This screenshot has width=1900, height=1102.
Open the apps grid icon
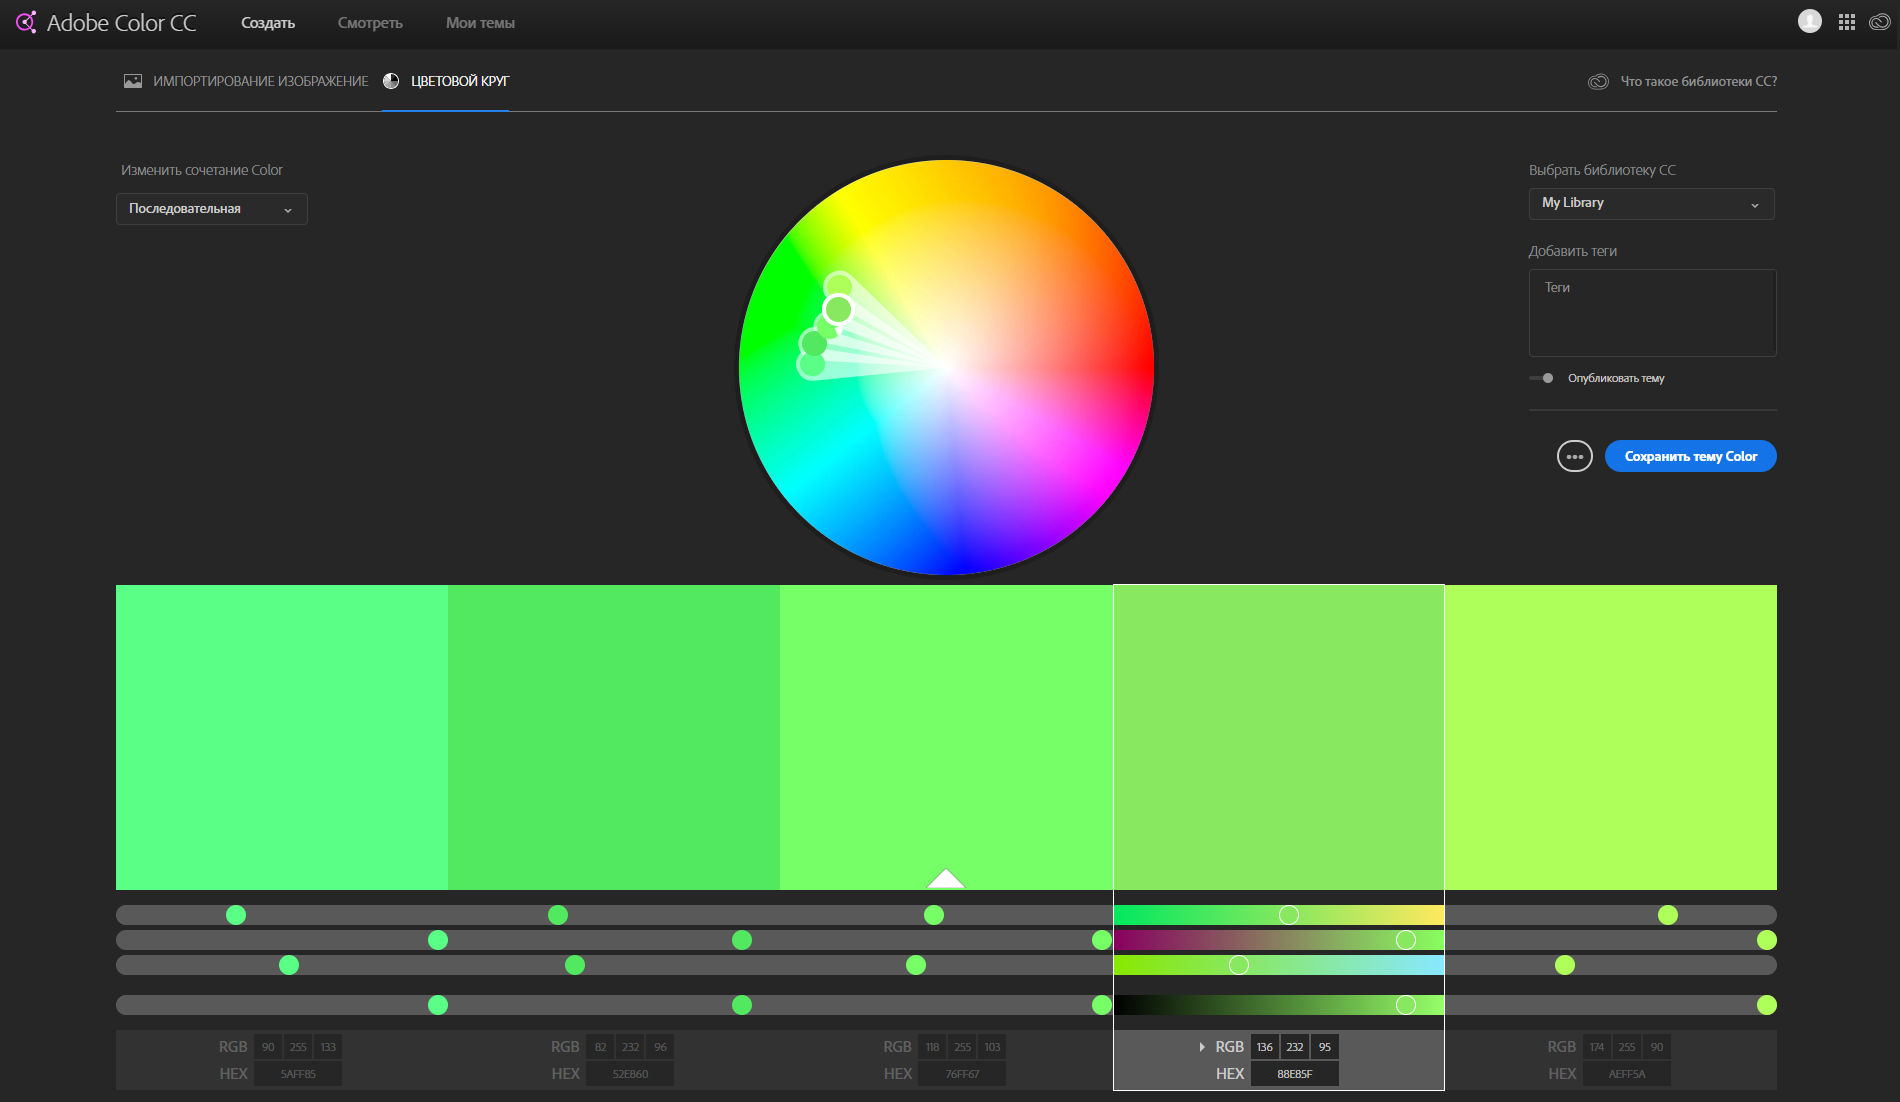1846,22
